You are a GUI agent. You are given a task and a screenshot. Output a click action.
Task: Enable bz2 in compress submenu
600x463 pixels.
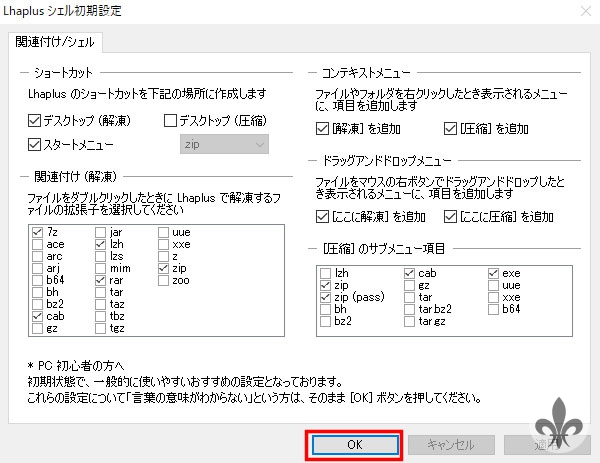click(x=325, y=321)
